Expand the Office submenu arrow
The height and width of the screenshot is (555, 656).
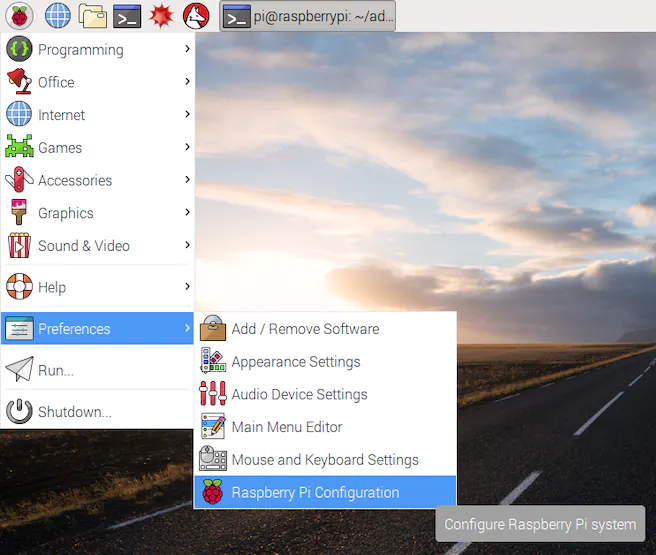coord(187,82)
